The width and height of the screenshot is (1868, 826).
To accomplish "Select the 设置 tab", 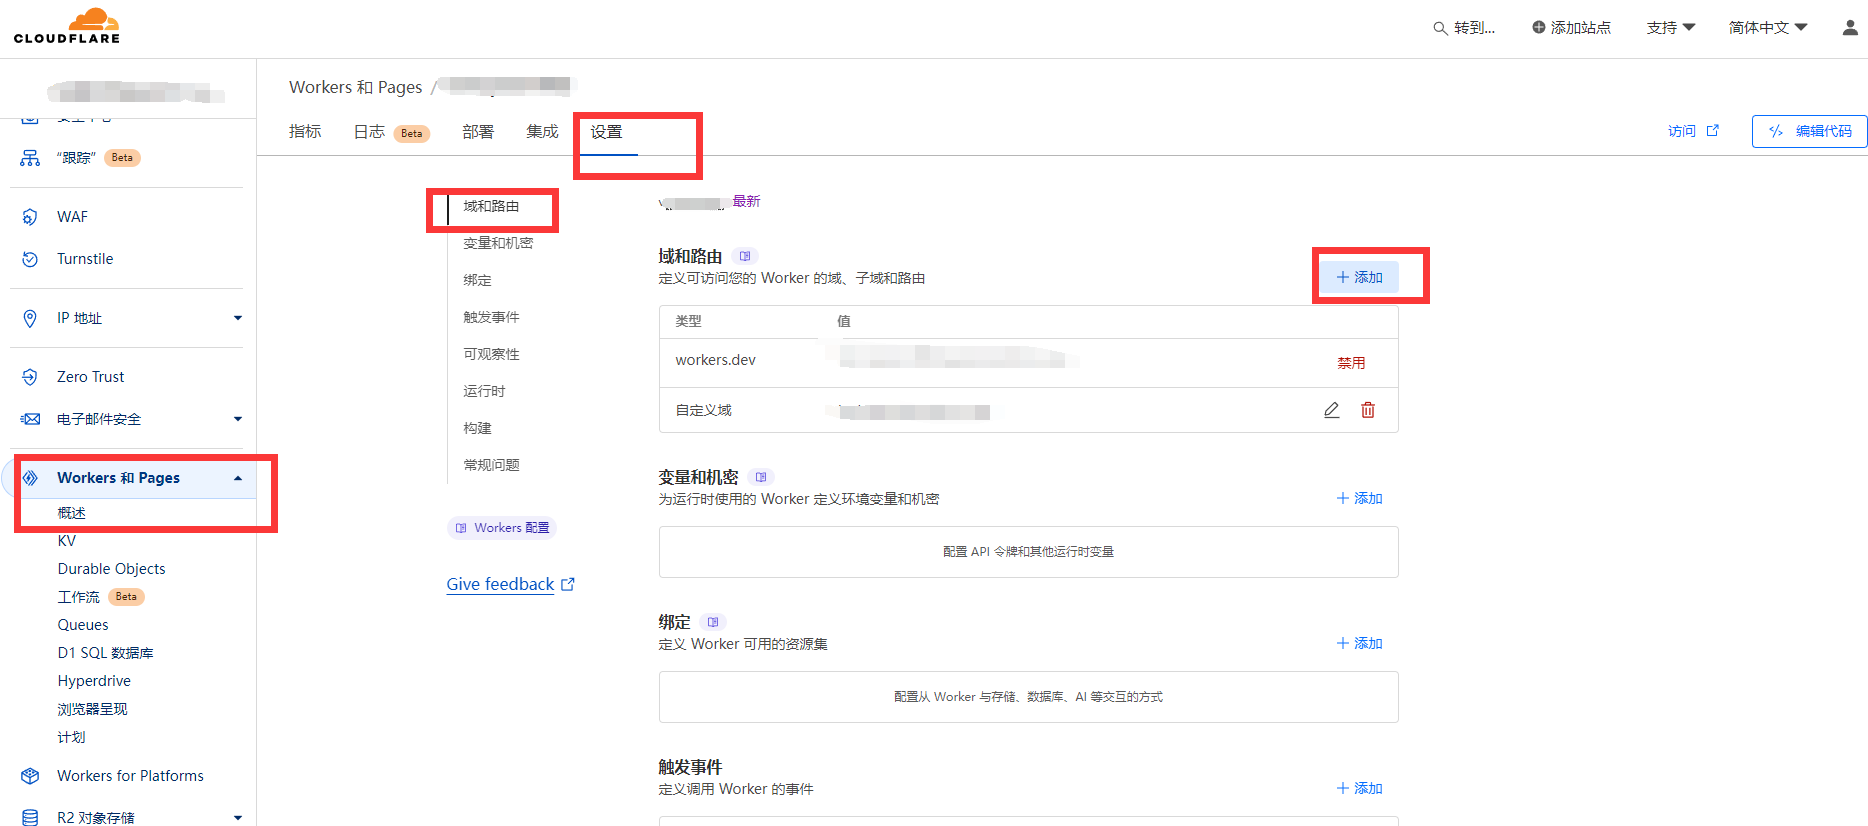I will [606, 132].
